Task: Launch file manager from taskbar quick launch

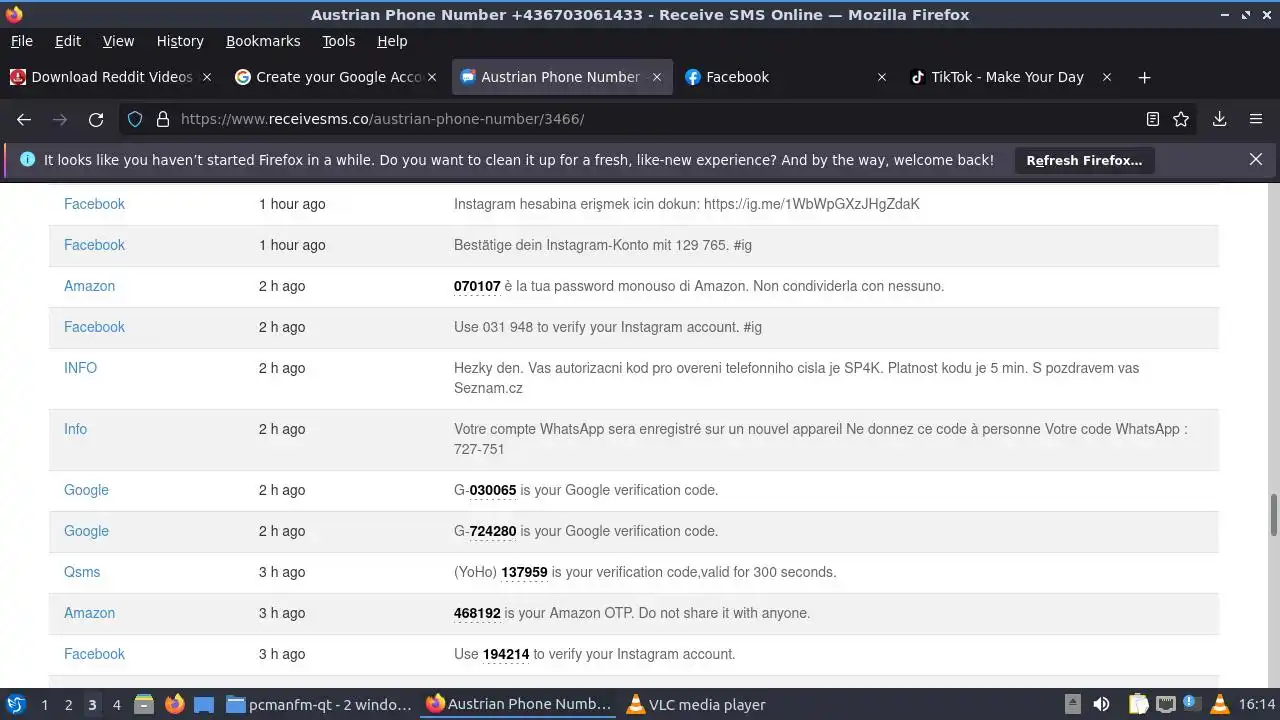Action: pos(144,704)
